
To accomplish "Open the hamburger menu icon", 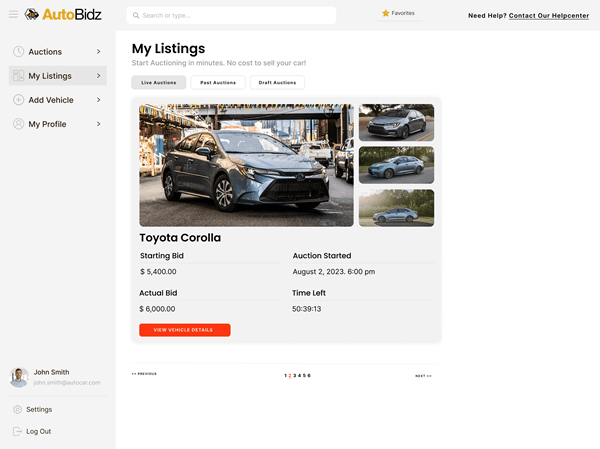I will (13, 15).
